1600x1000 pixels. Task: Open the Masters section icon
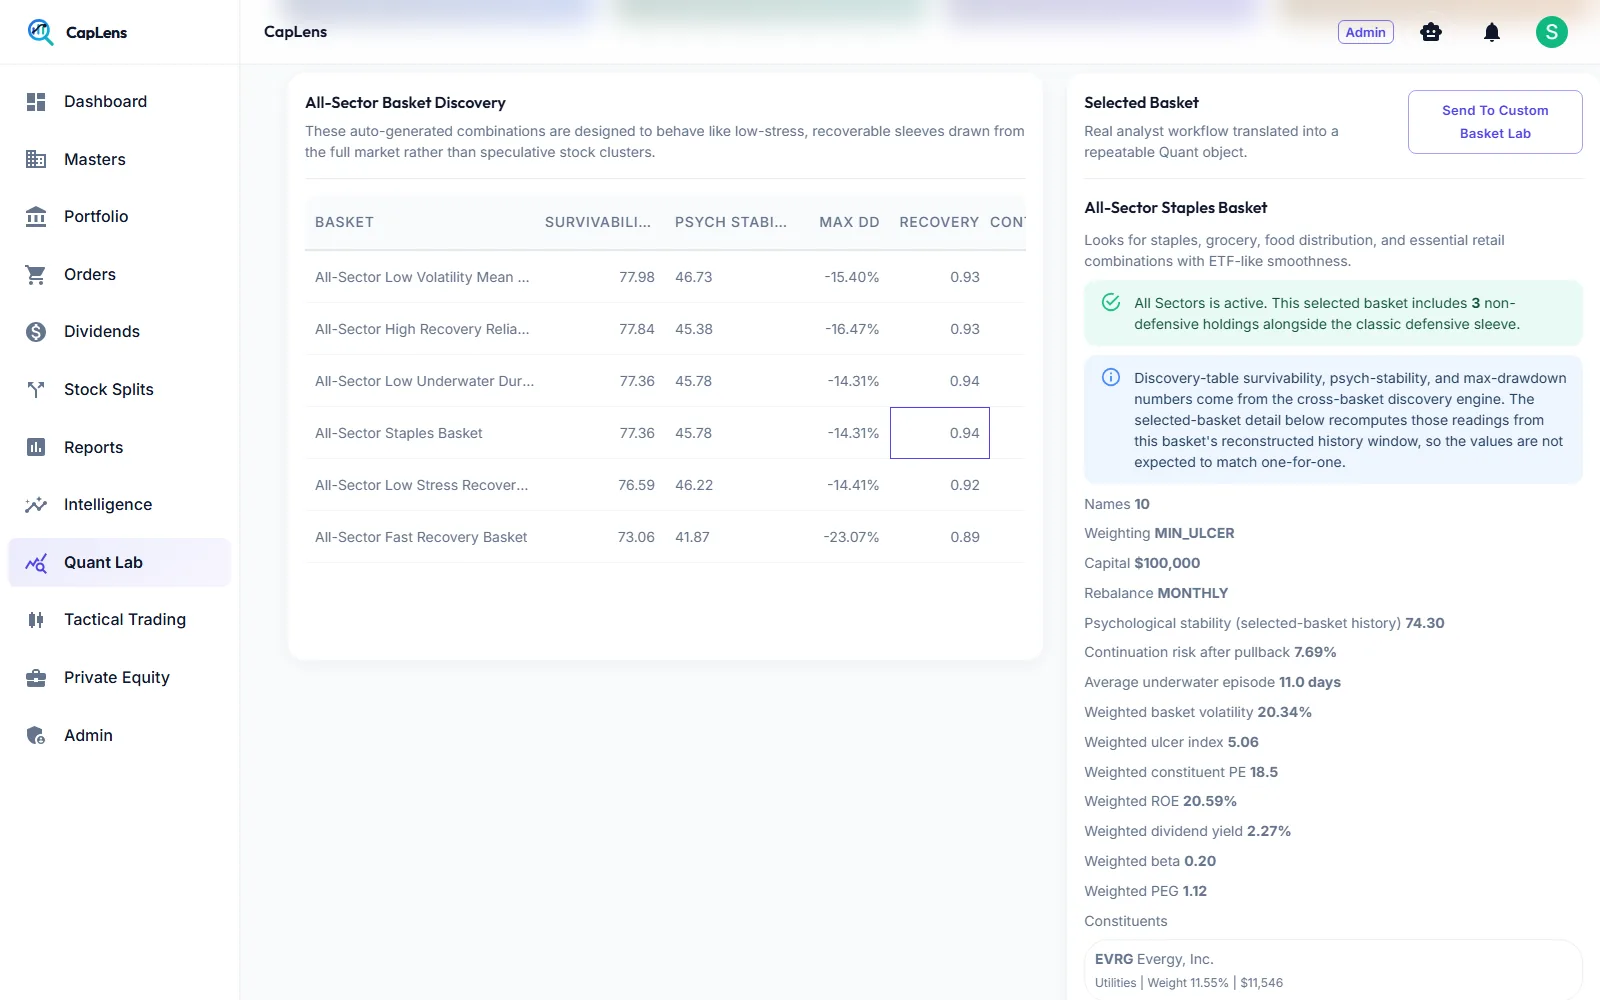[36, 159]
